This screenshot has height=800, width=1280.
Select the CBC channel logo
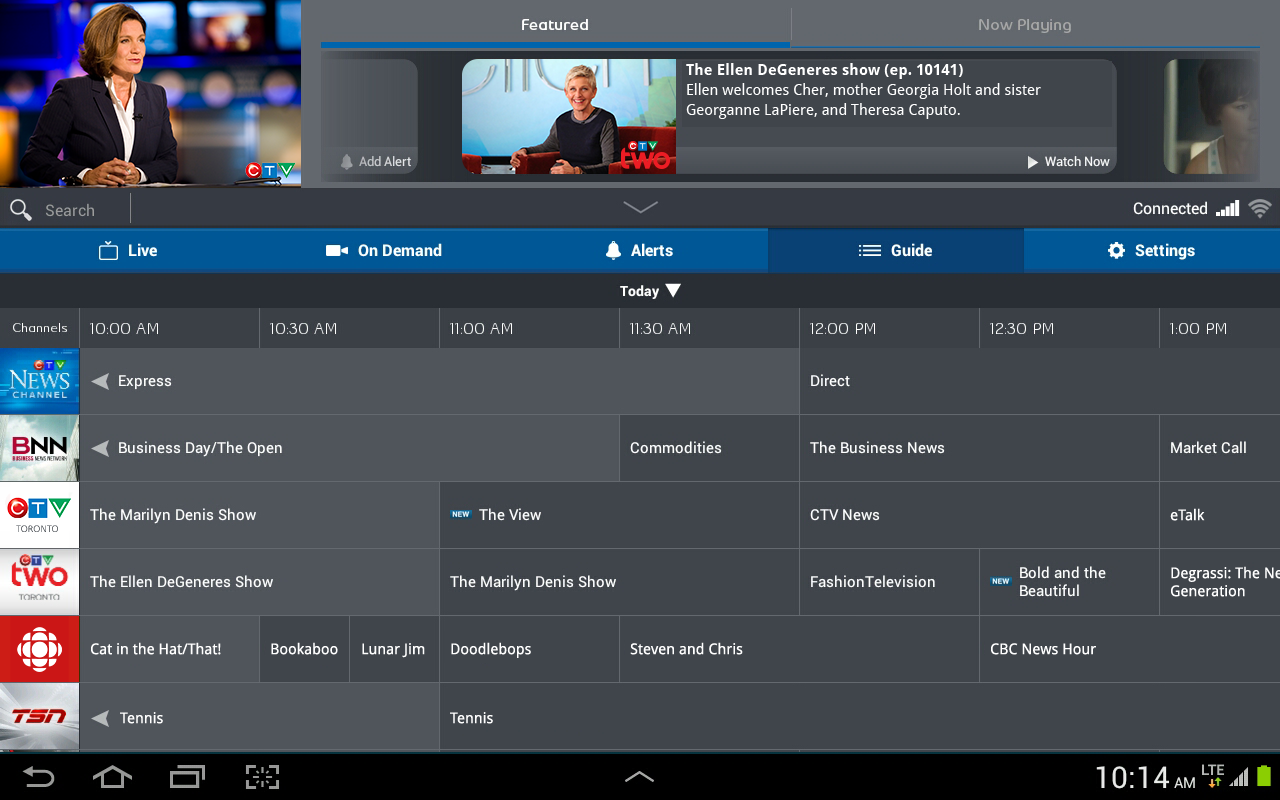(x=40, y=649)
